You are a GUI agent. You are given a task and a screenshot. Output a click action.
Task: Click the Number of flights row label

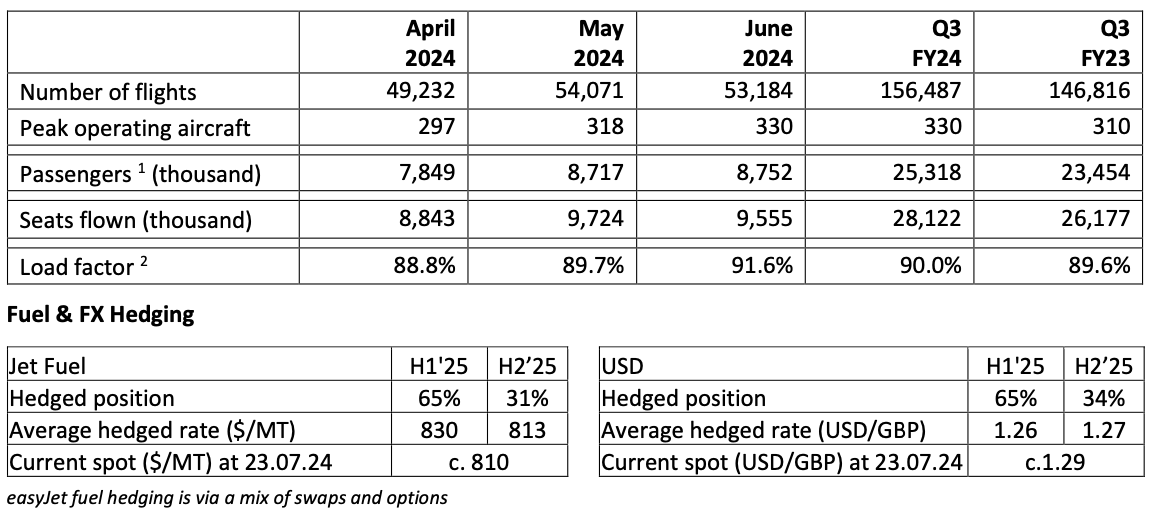click(109, 92)
